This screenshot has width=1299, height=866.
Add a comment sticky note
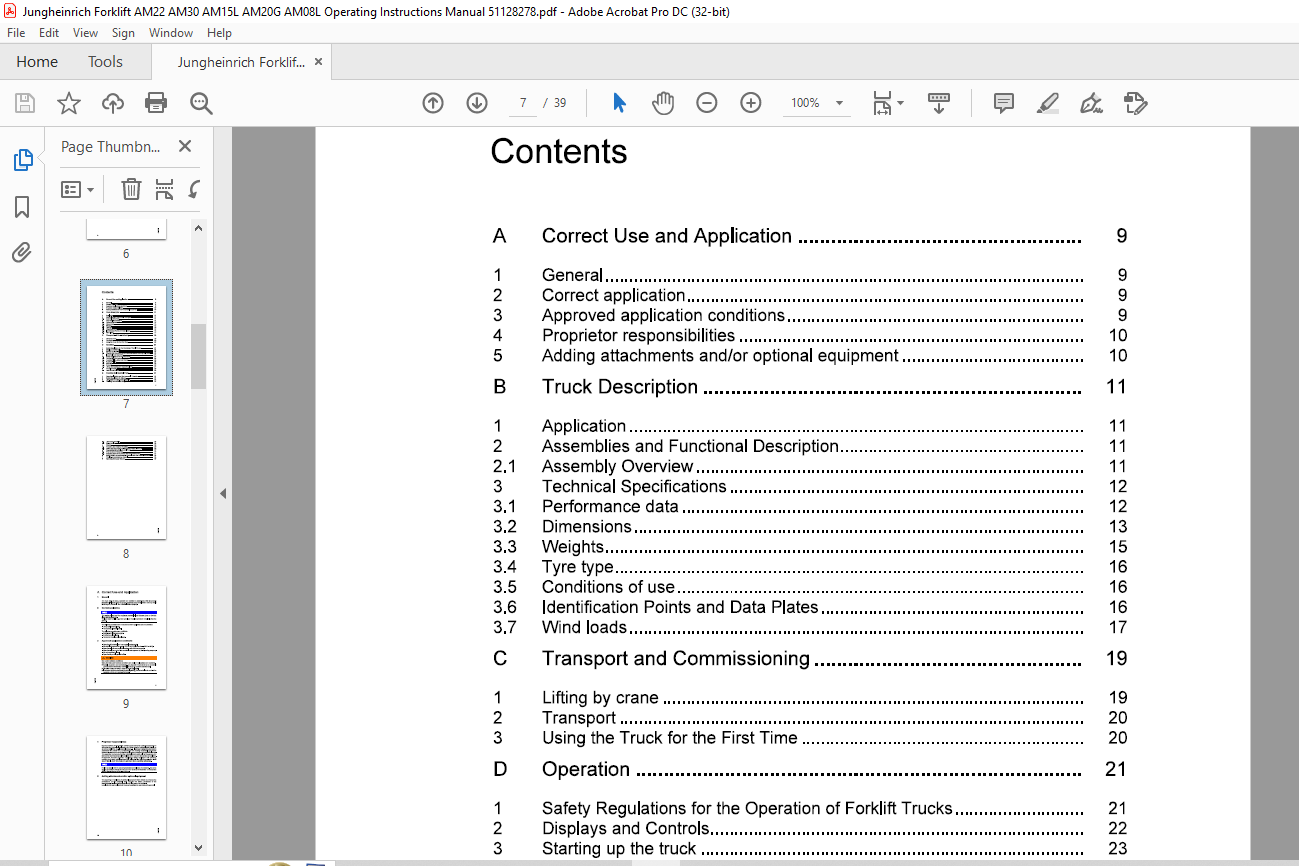[x=1004, y=103]
